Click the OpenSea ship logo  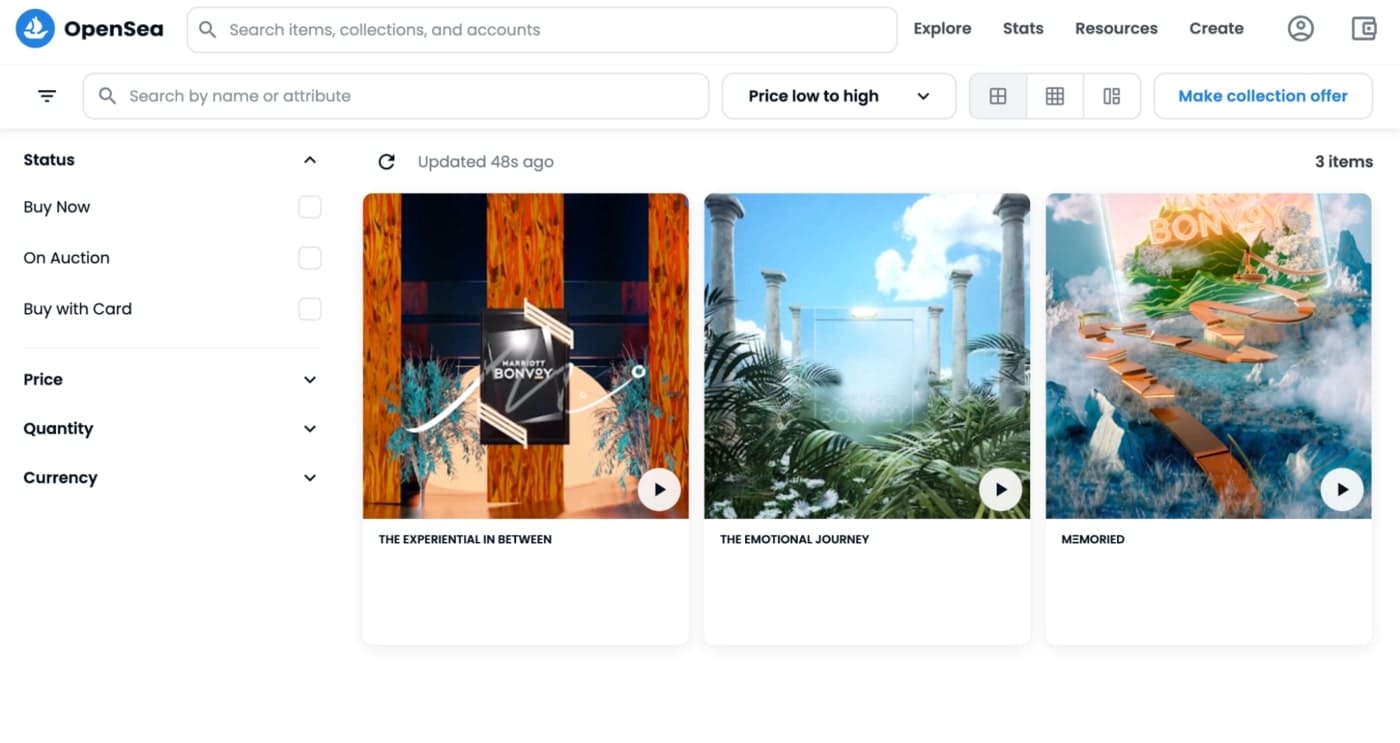tap(35, 29)
